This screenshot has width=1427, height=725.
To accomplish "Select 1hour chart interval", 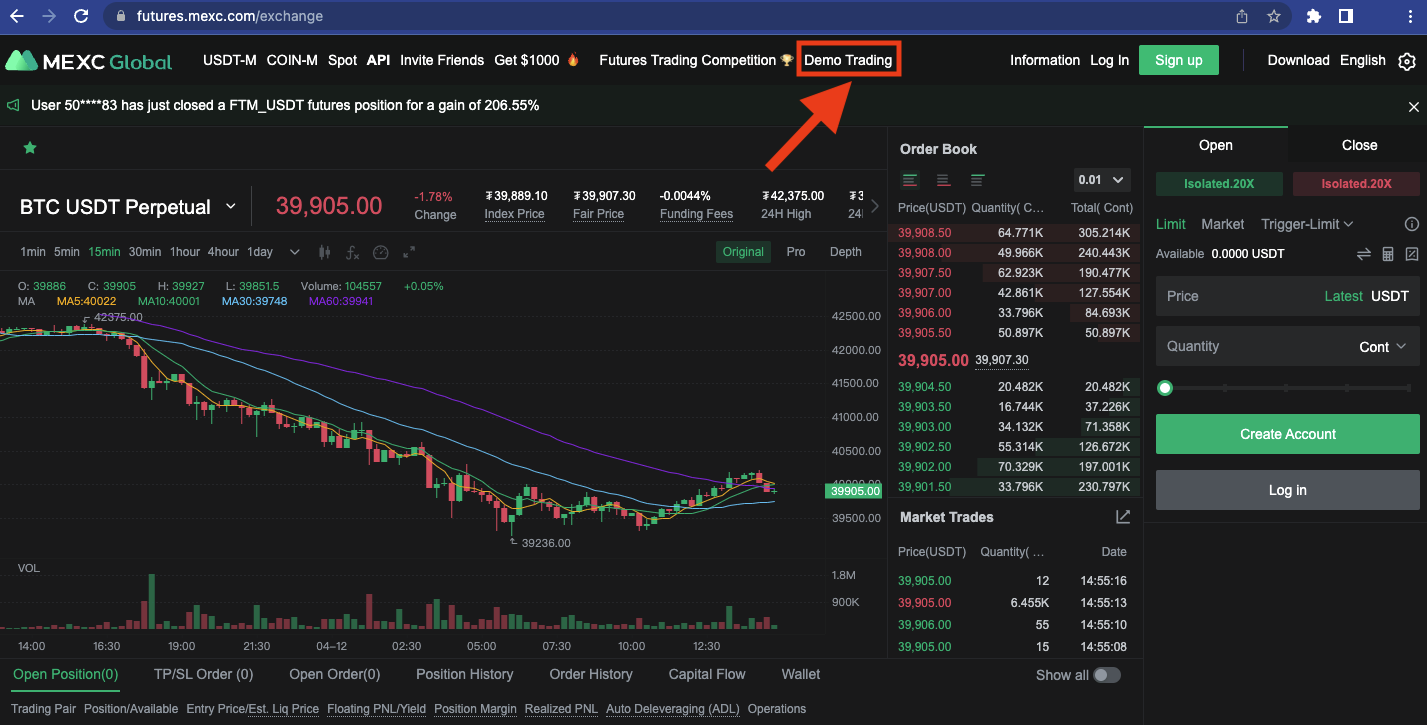I will pyautogui.click(x=185, y=252).
